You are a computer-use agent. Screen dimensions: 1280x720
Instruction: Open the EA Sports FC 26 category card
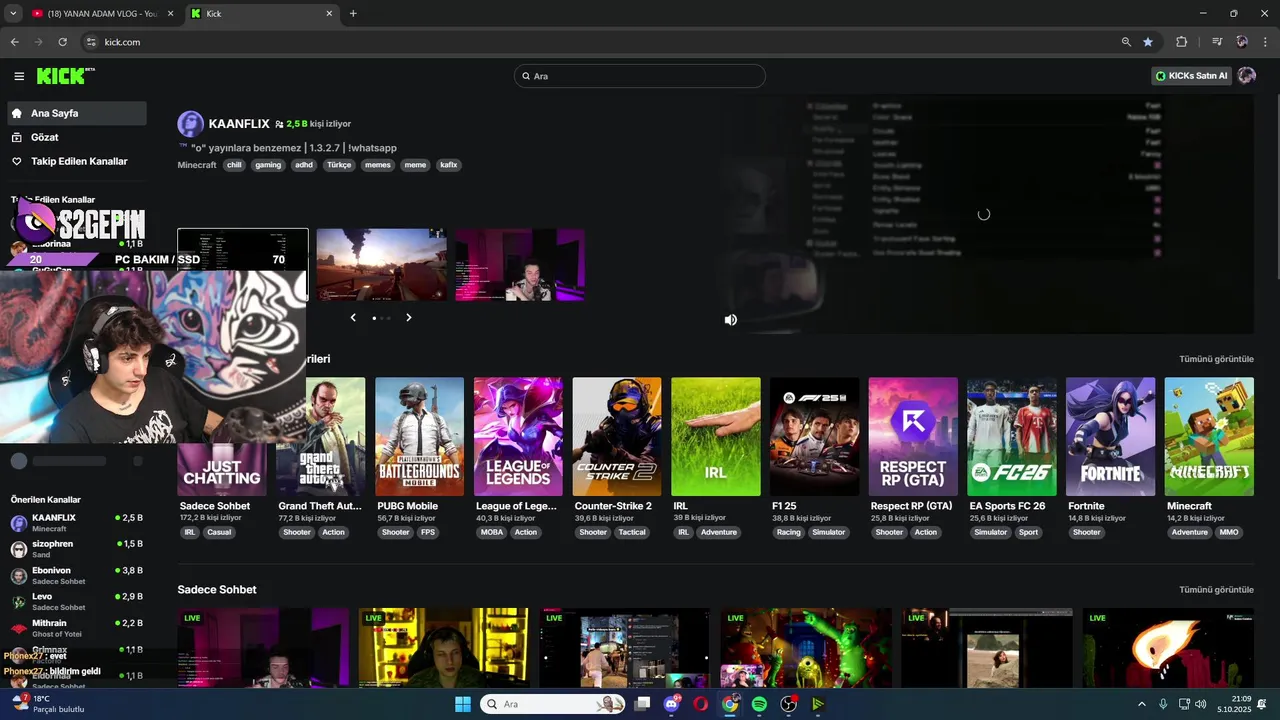[x=1012, y=436]
